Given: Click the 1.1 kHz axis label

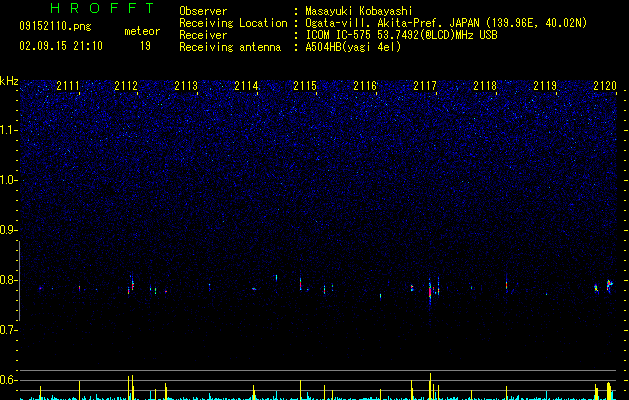Looking at the screenshot, I should click(8, 130).
